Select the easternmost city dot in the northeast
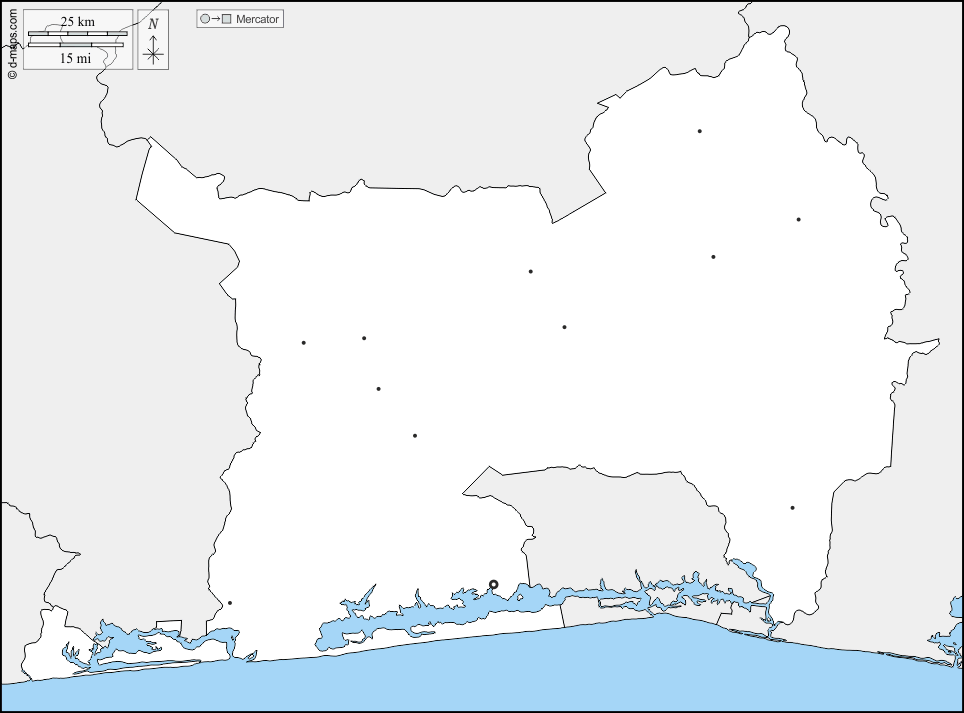The image size is (964, 713). click(x=798, y=219)
